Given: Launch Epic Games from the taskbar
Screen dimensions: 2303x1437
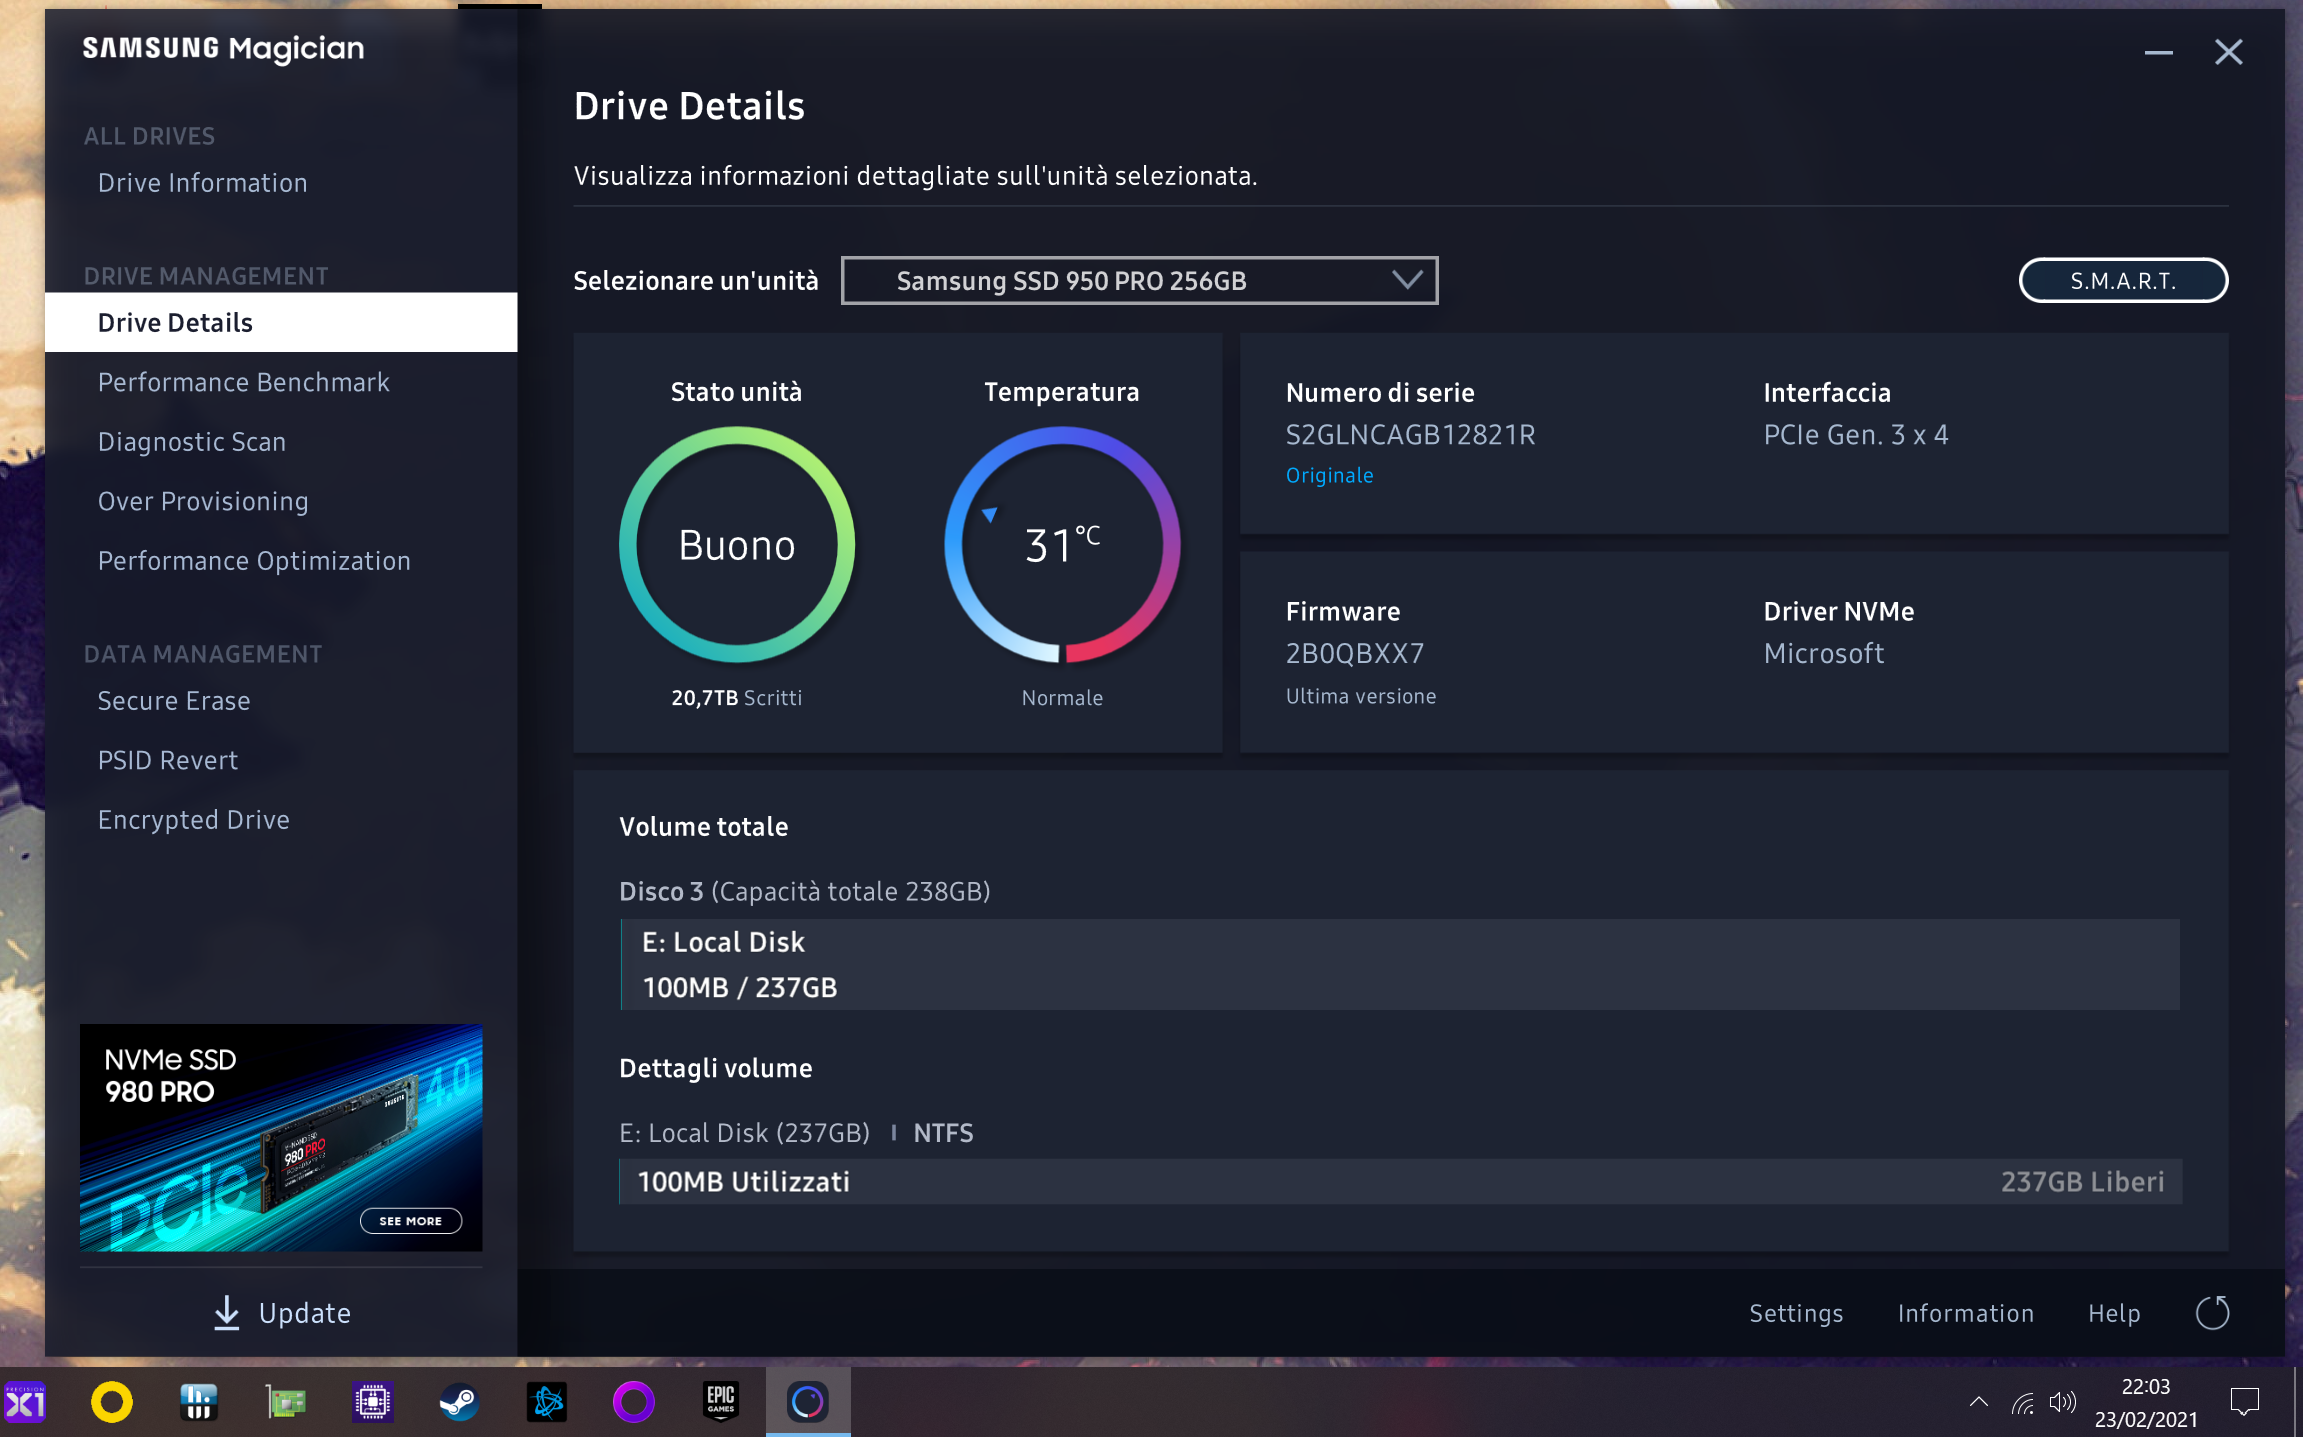Looking at the screenshot, I should coord(721,1402).
